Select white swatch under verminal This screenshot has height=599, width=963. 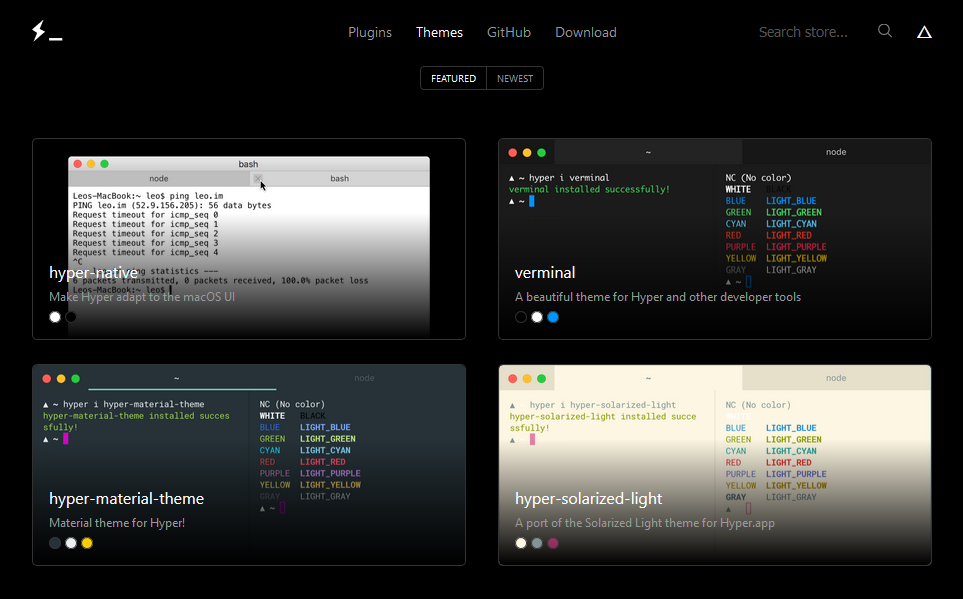click(537, 317)
